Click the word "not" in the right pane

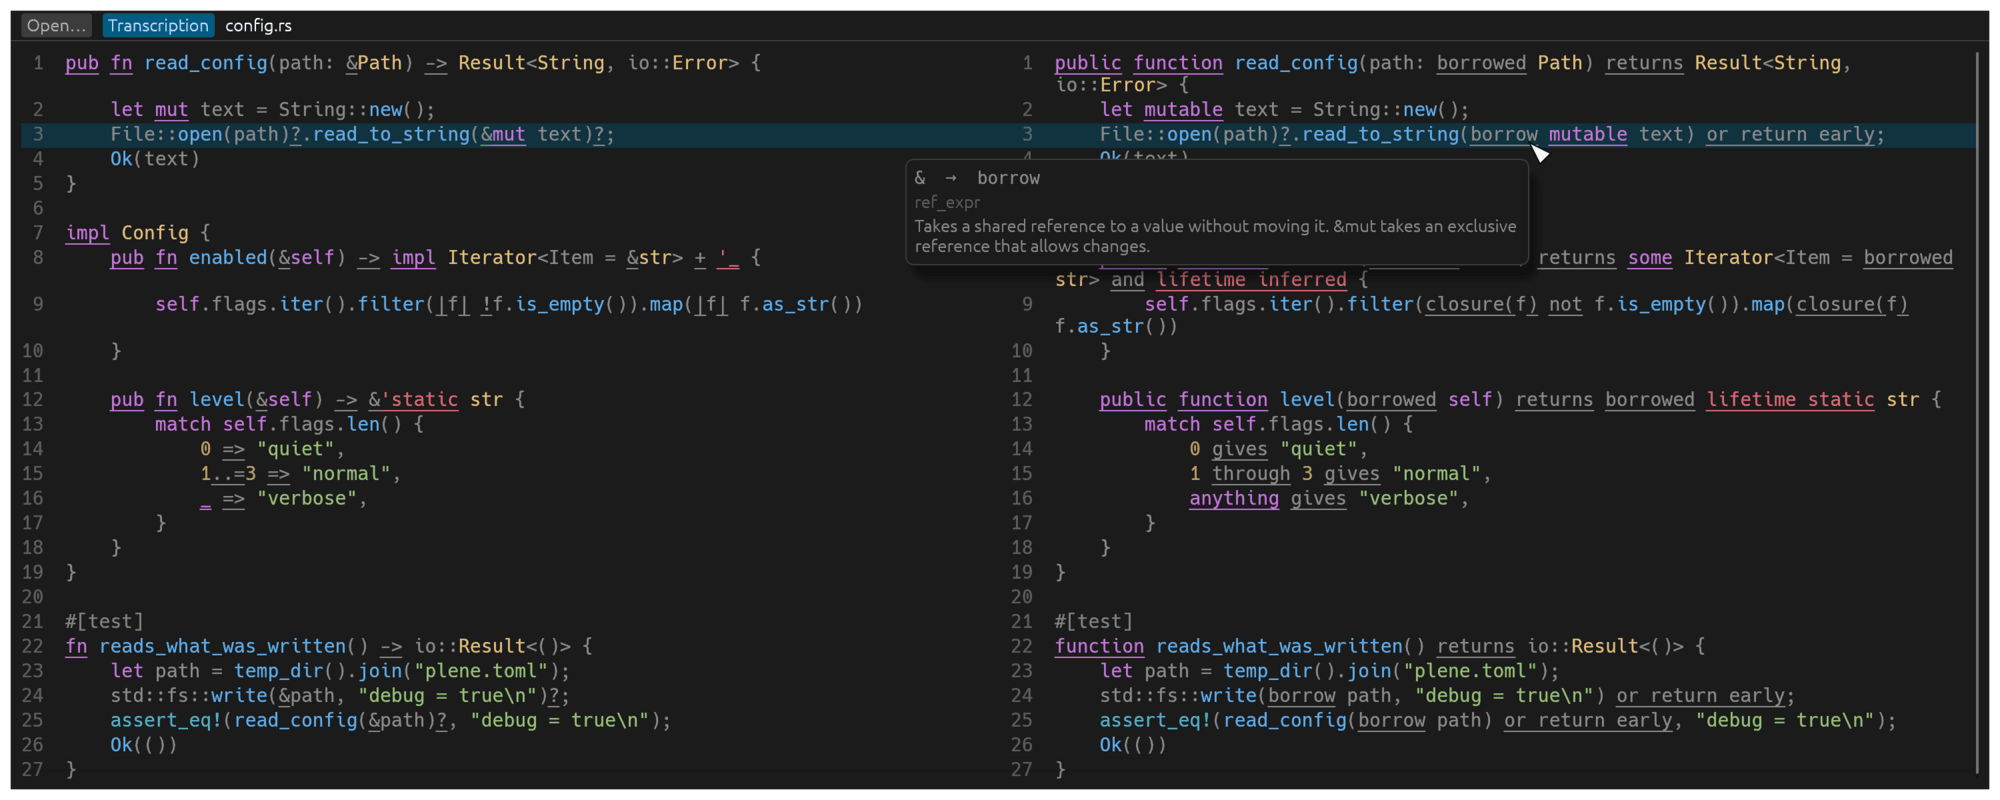[x=1565, y=304]
